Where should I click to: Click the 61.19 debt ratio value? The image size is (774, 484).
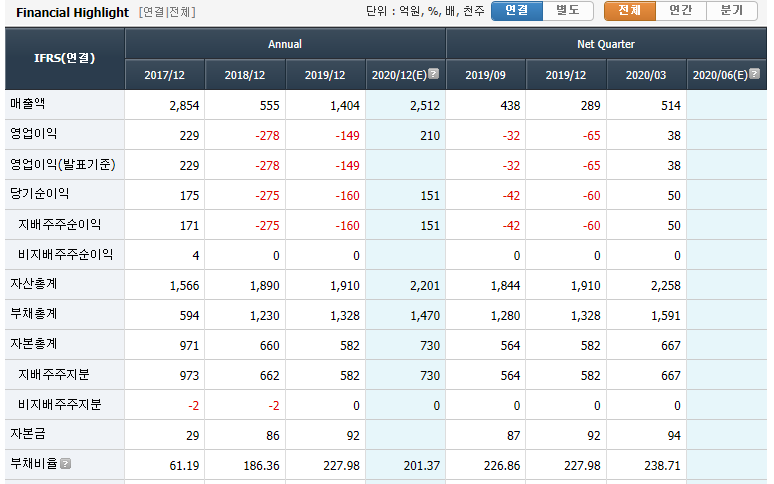click(x=184, y=466)
